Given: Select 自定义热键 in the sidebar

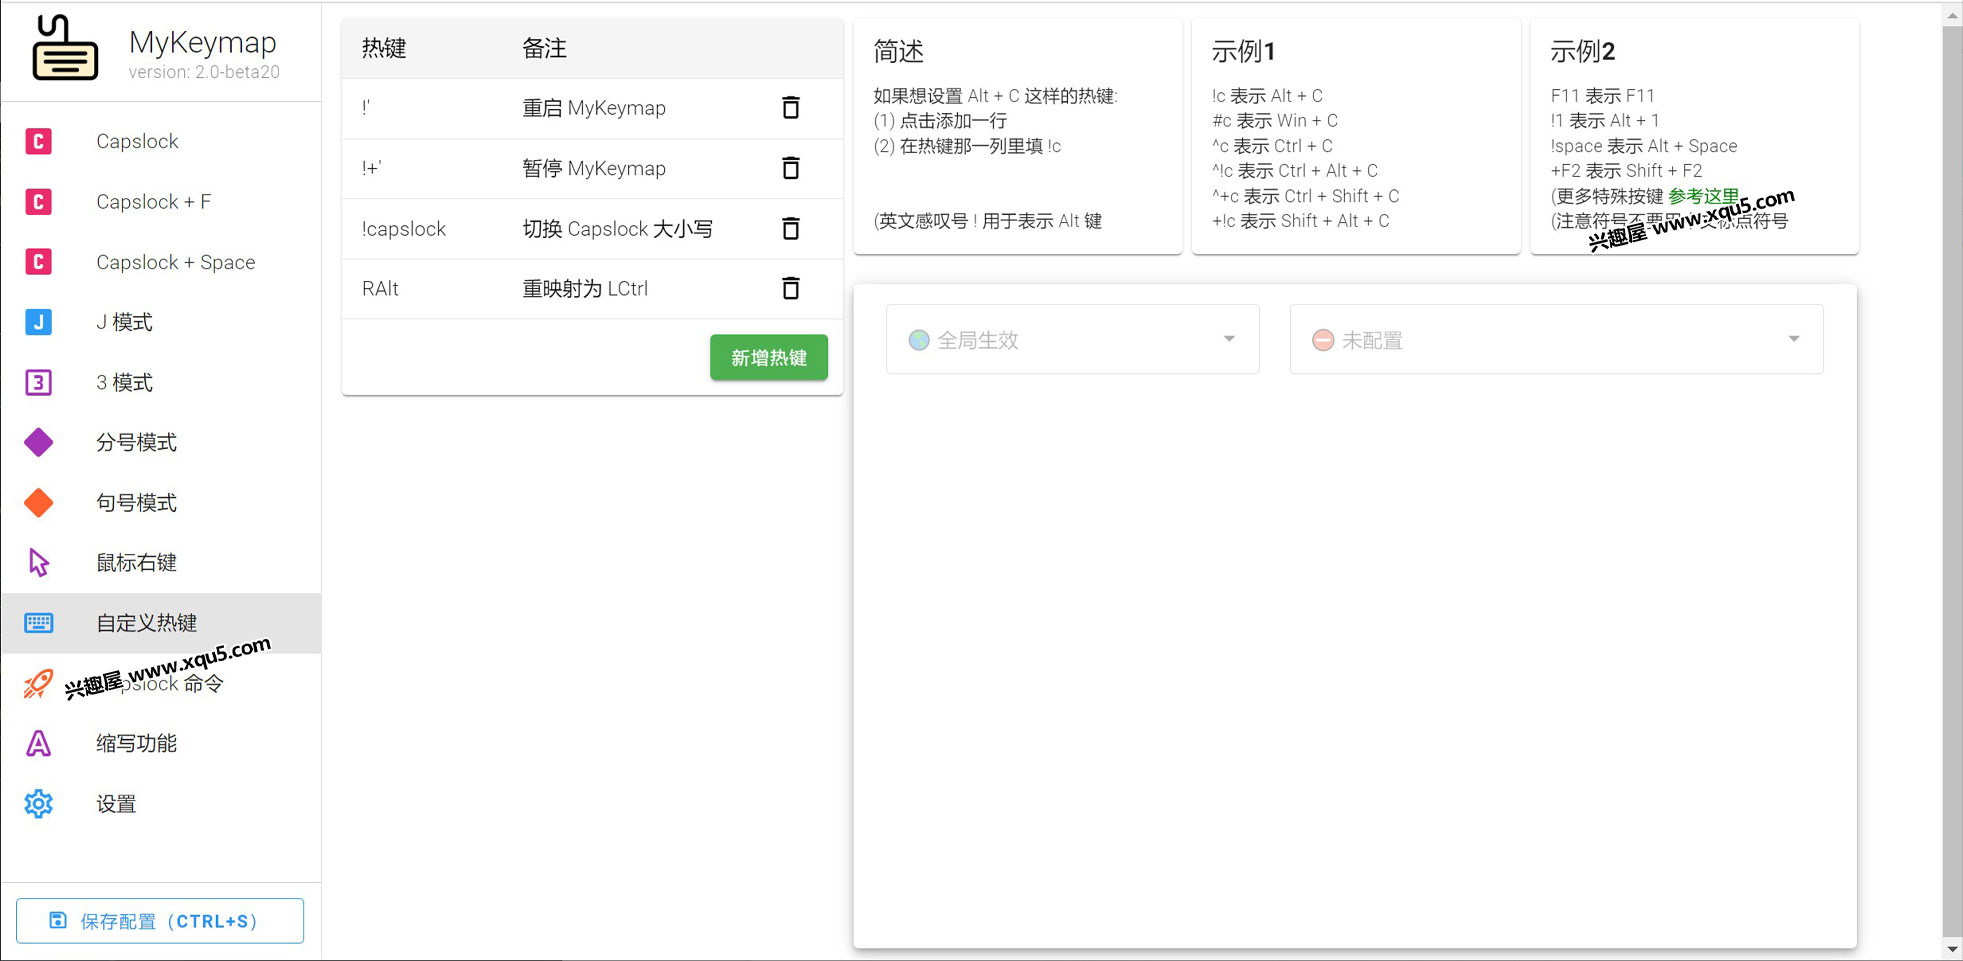Looking at the screenshot, I should [x=161, y=623].
